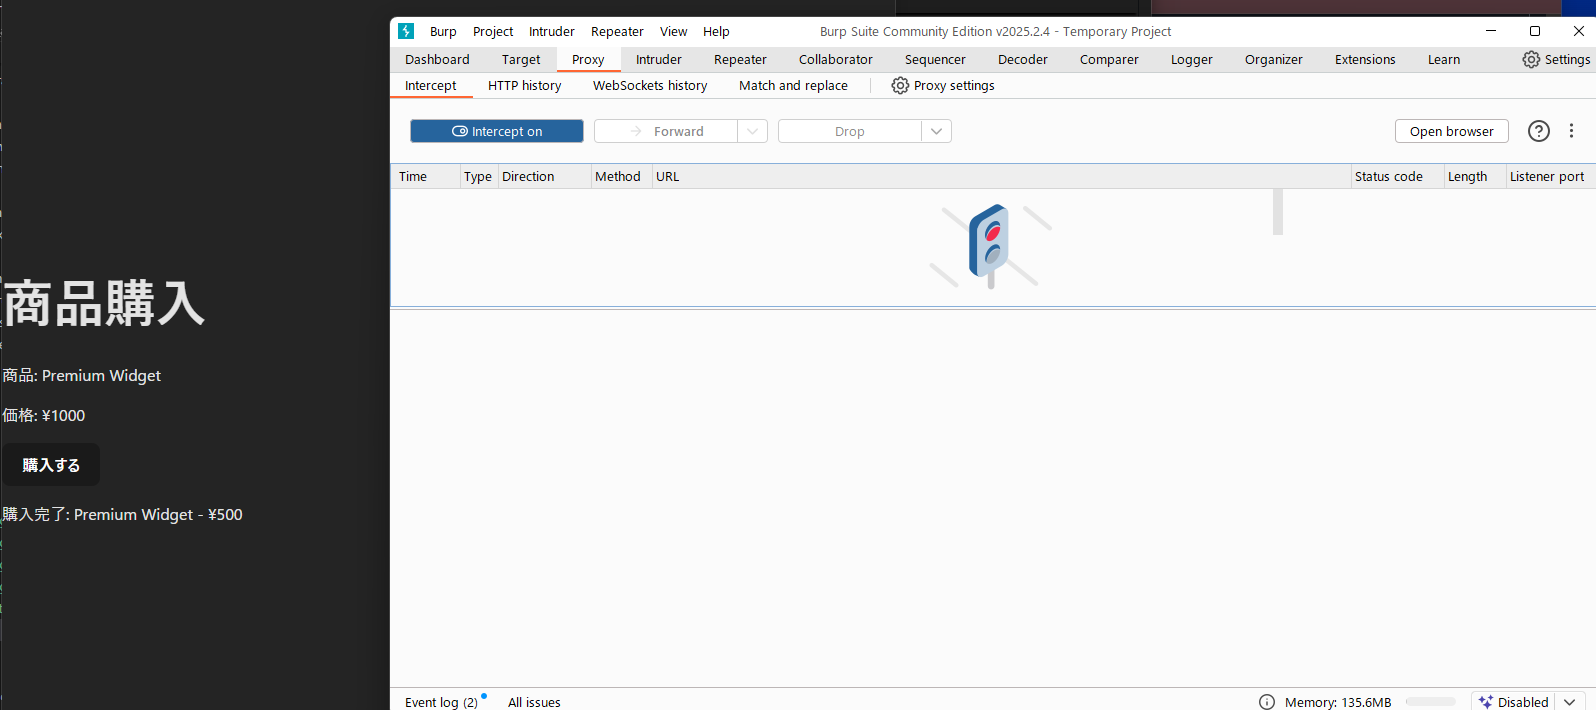
Task: Open the Collaborator tab
Action: [x=836, y=59]
